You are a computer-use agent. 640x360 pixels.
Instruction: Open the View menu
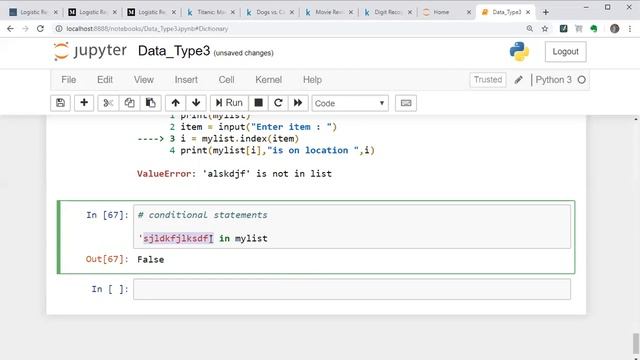144,80
